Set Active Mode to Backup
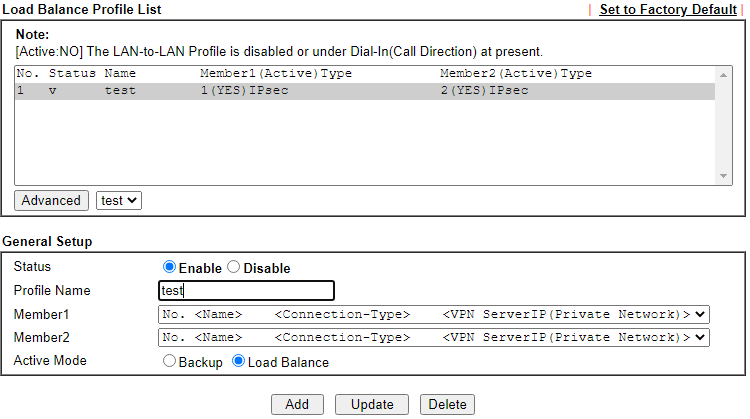The image size is (750, 419). tap(169, 361)
